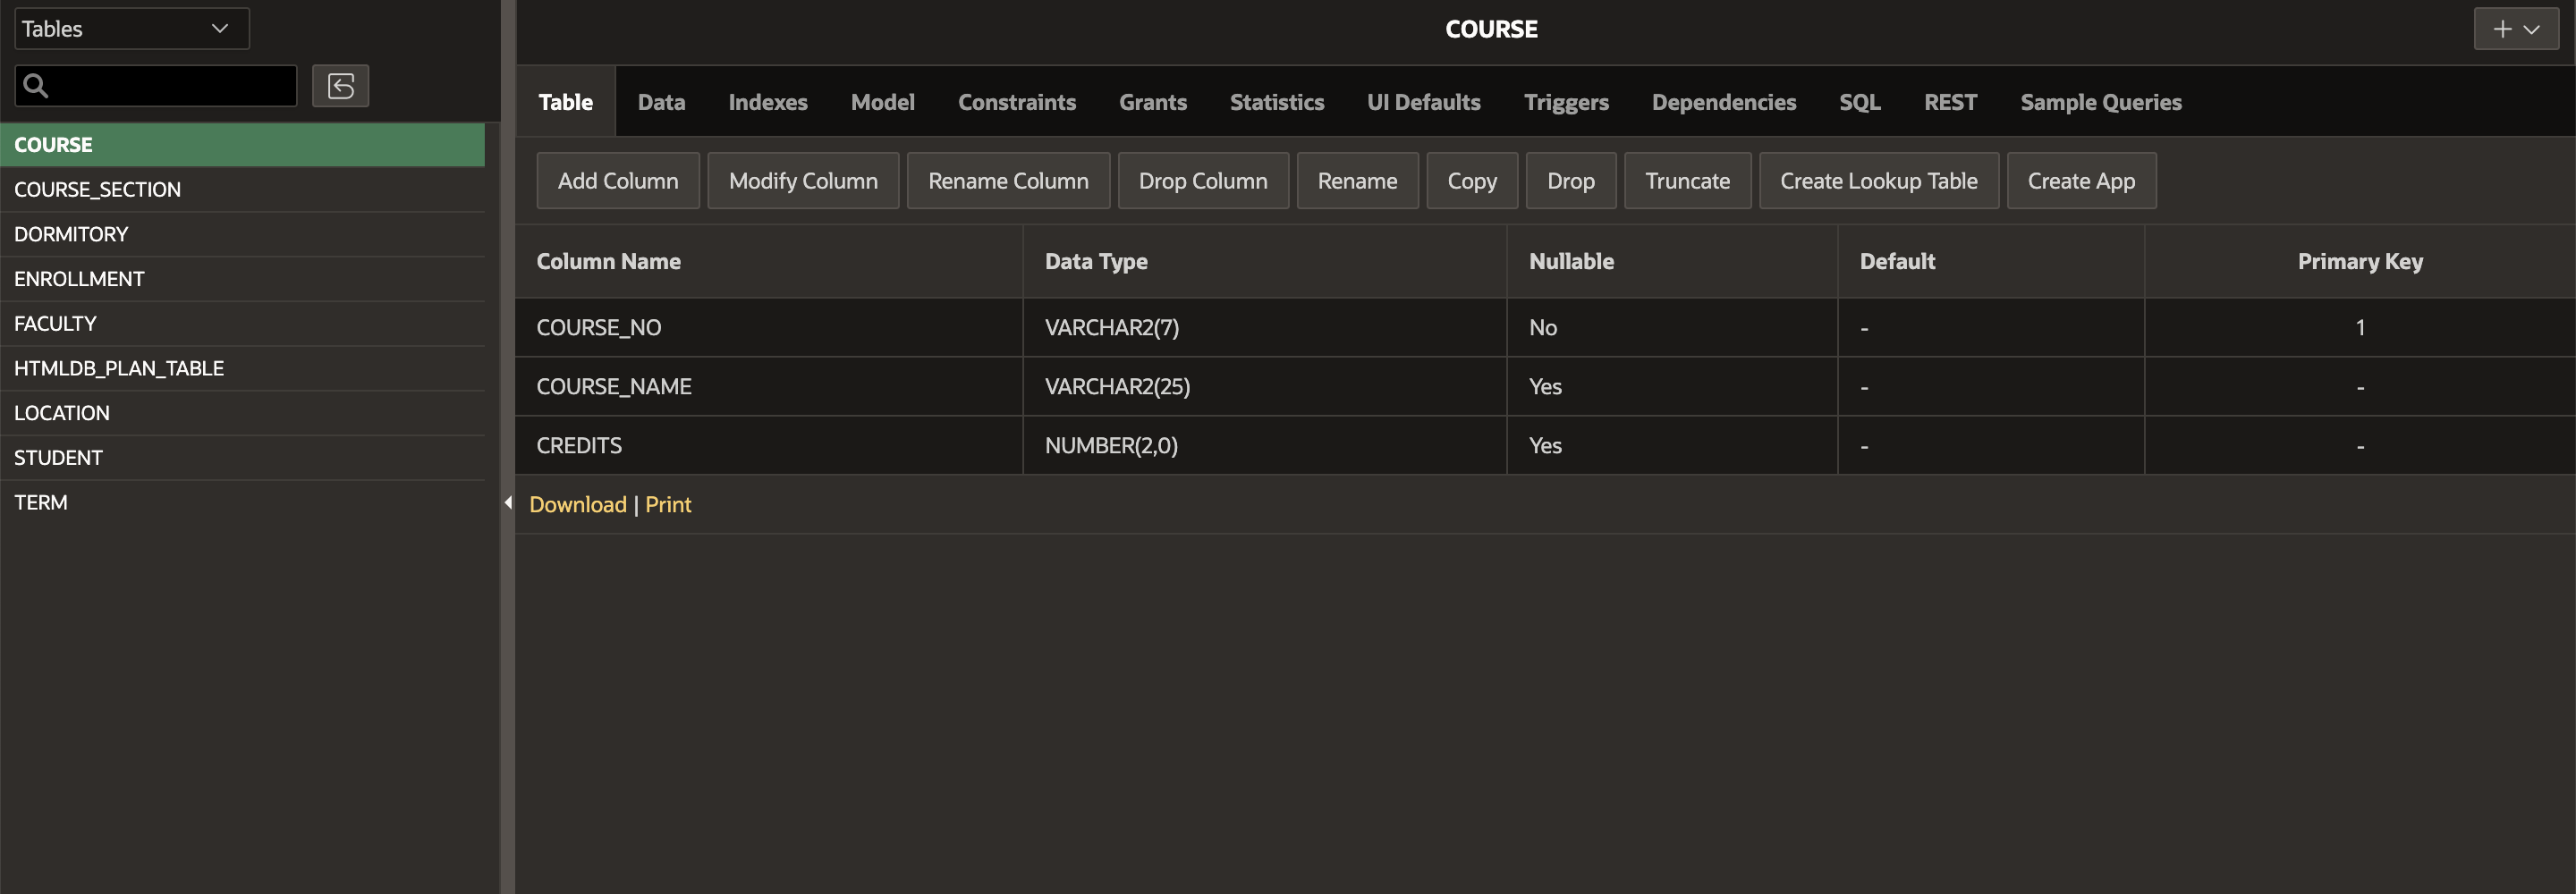2576x894 pixels.
Task: Switch to the Indexes tab
Action: 768,102
